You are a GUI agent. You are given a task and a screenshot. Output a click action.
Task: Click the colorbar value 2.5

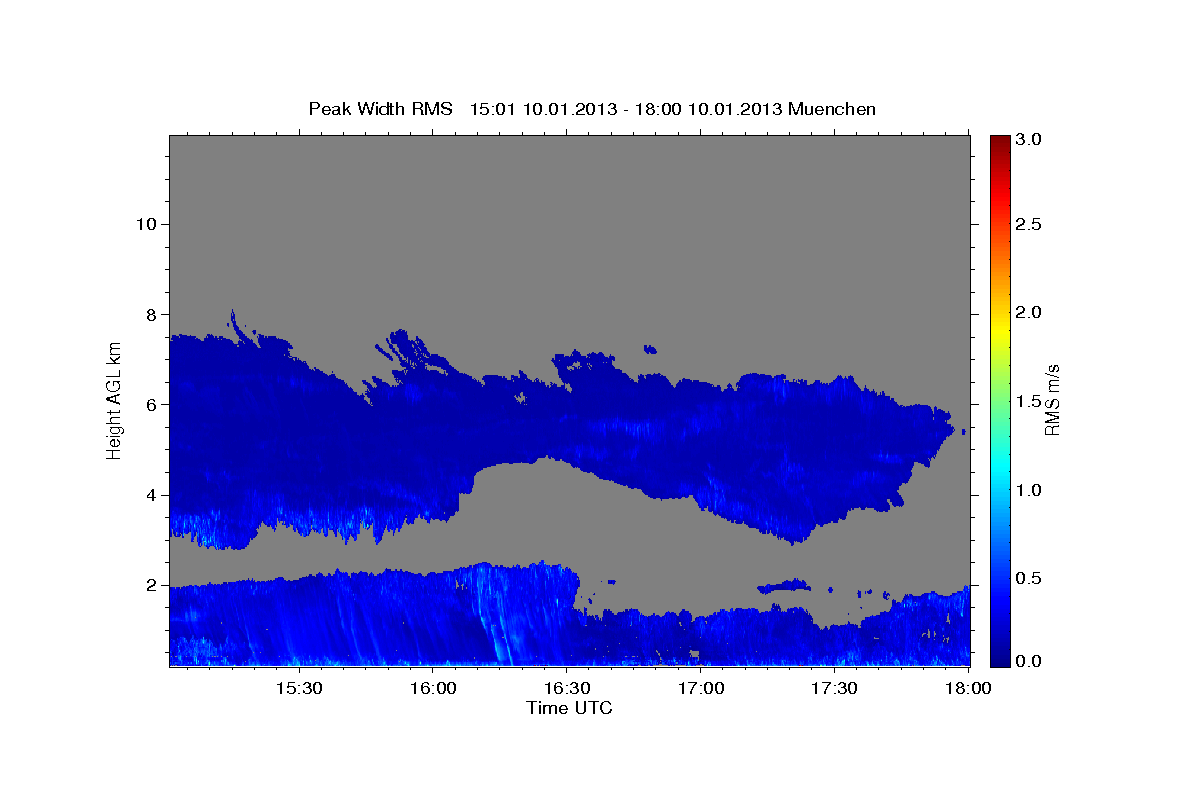pos(1029,224)
